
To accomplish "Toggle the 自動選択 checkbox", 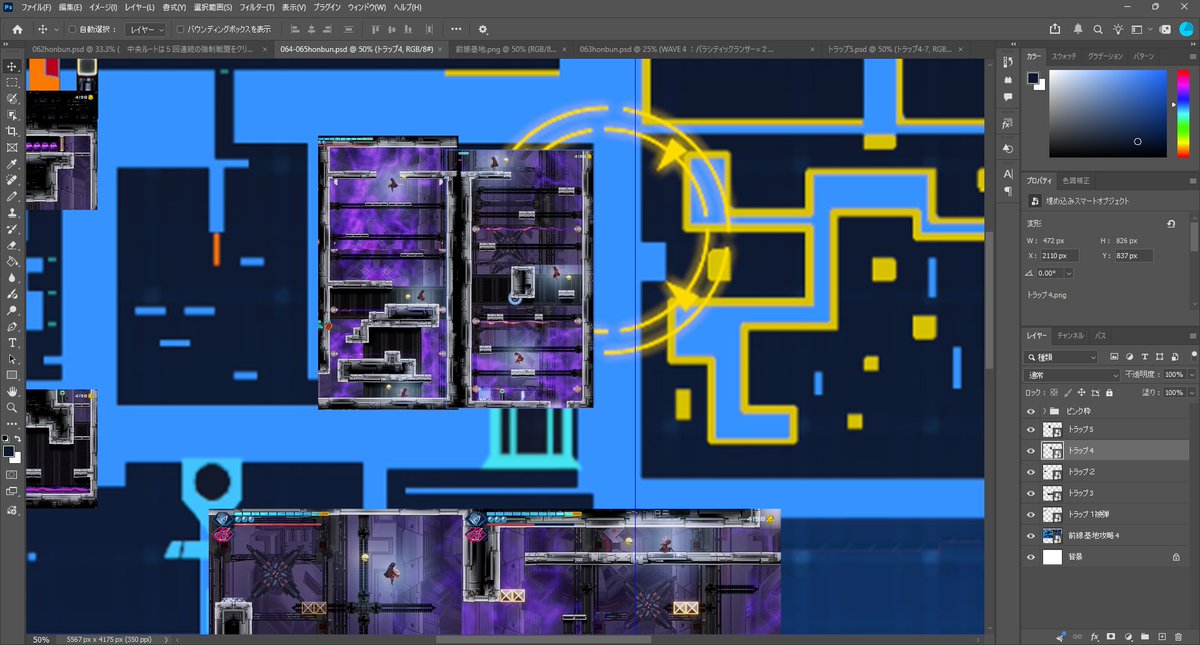I will (72, 30).
